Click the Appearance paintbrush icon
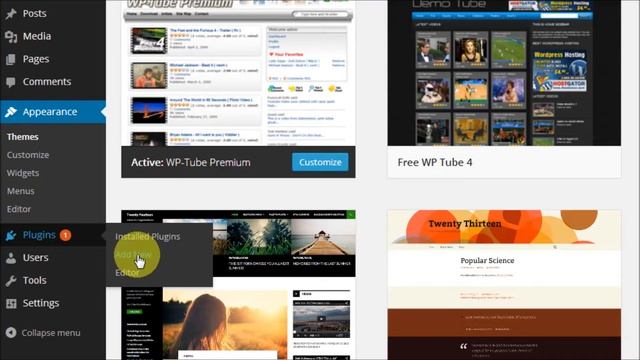Screen dimensions: 640x360 pyautogui.click(x=11, y=112)
